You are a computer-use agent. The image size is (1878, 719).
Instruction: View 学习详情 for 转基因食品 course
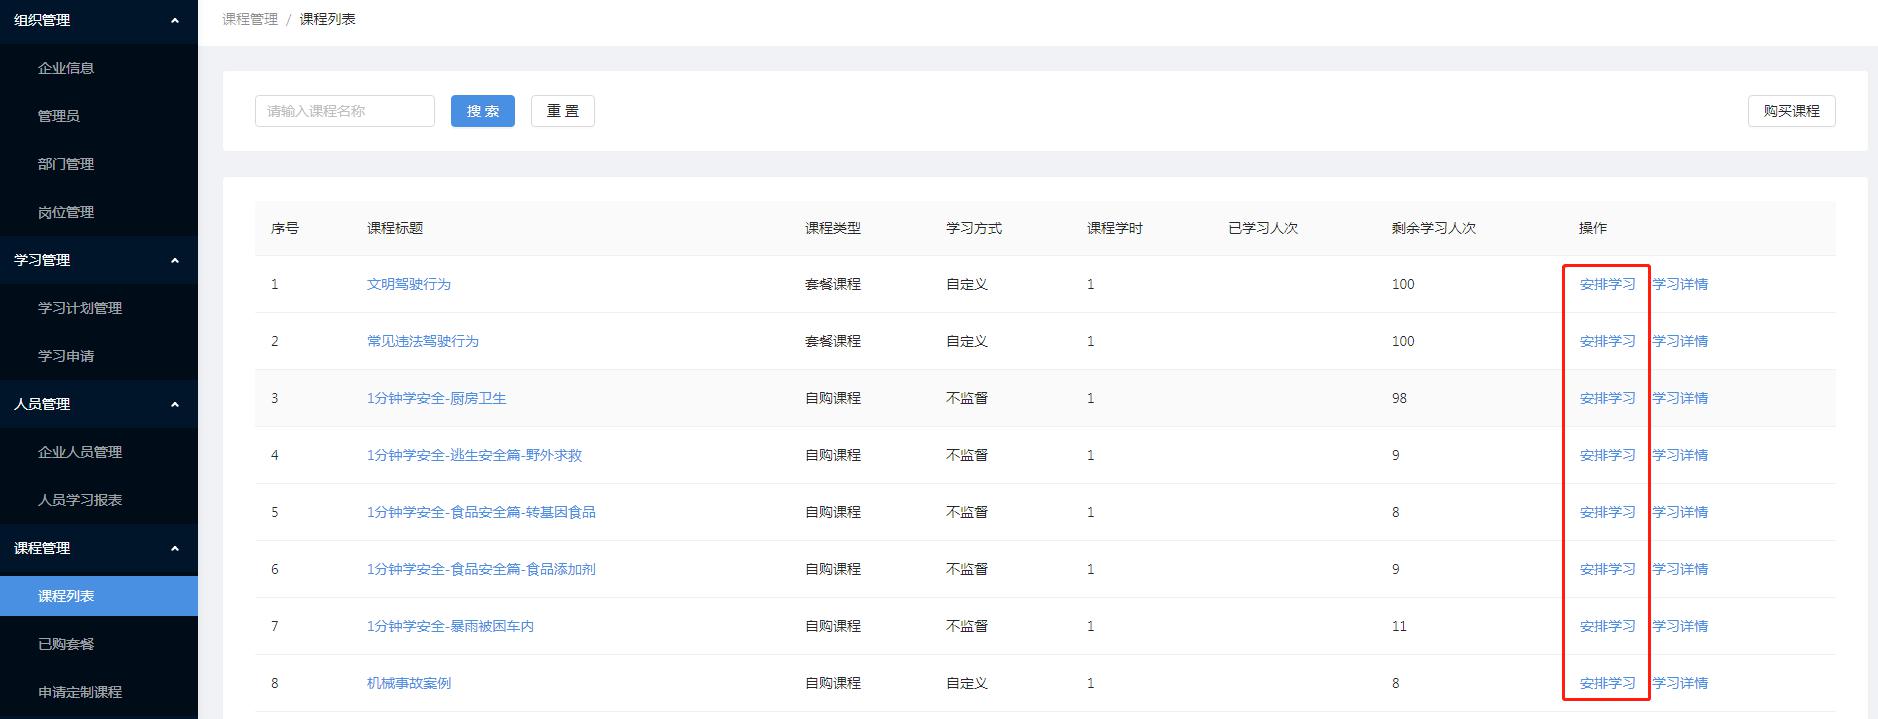coord(1680,512)
